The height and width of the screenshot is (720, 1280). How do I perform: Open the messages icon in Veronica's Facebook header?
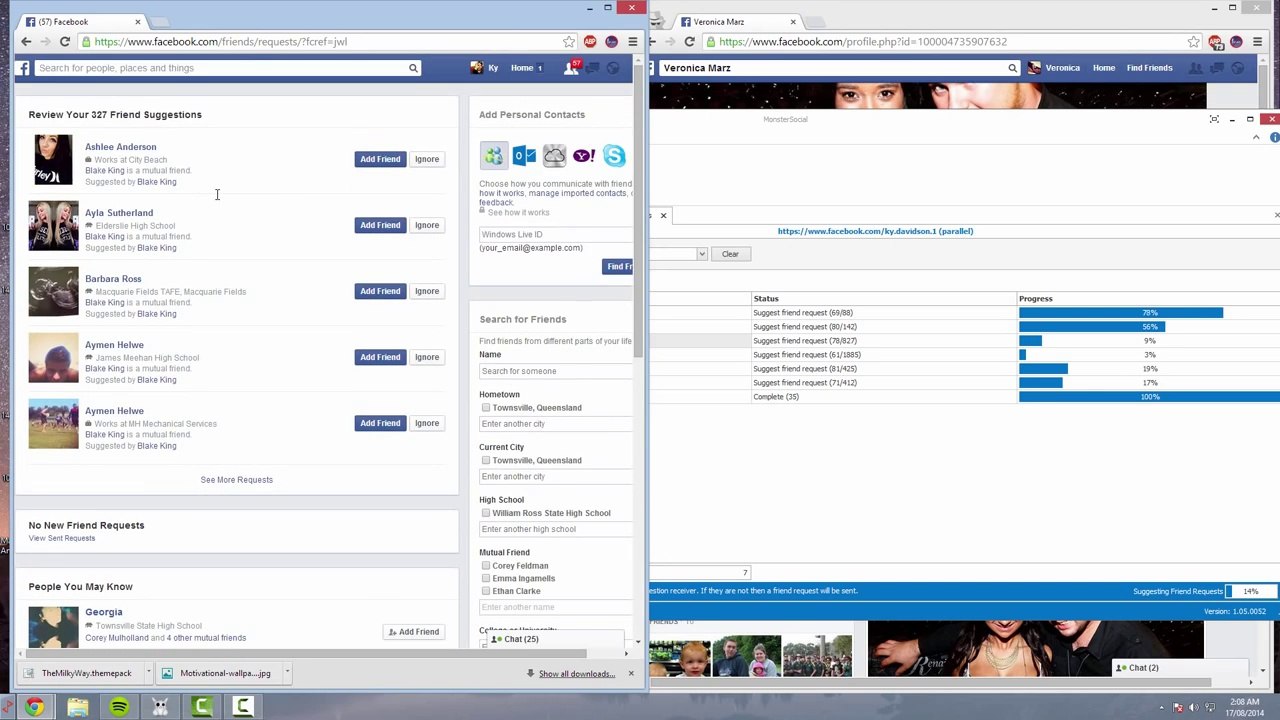(1215, 68)
